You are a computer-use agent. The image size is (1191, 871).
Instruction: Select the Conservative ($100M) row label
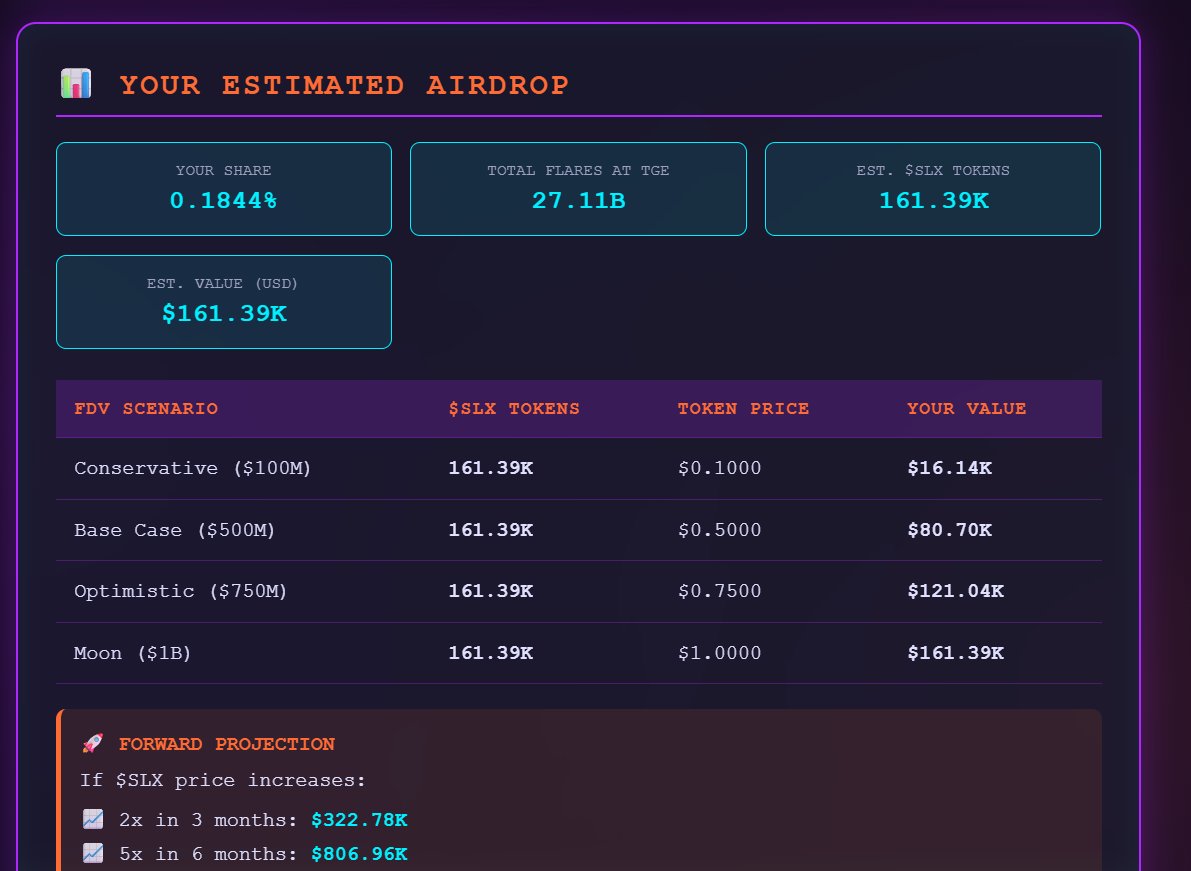192,468
